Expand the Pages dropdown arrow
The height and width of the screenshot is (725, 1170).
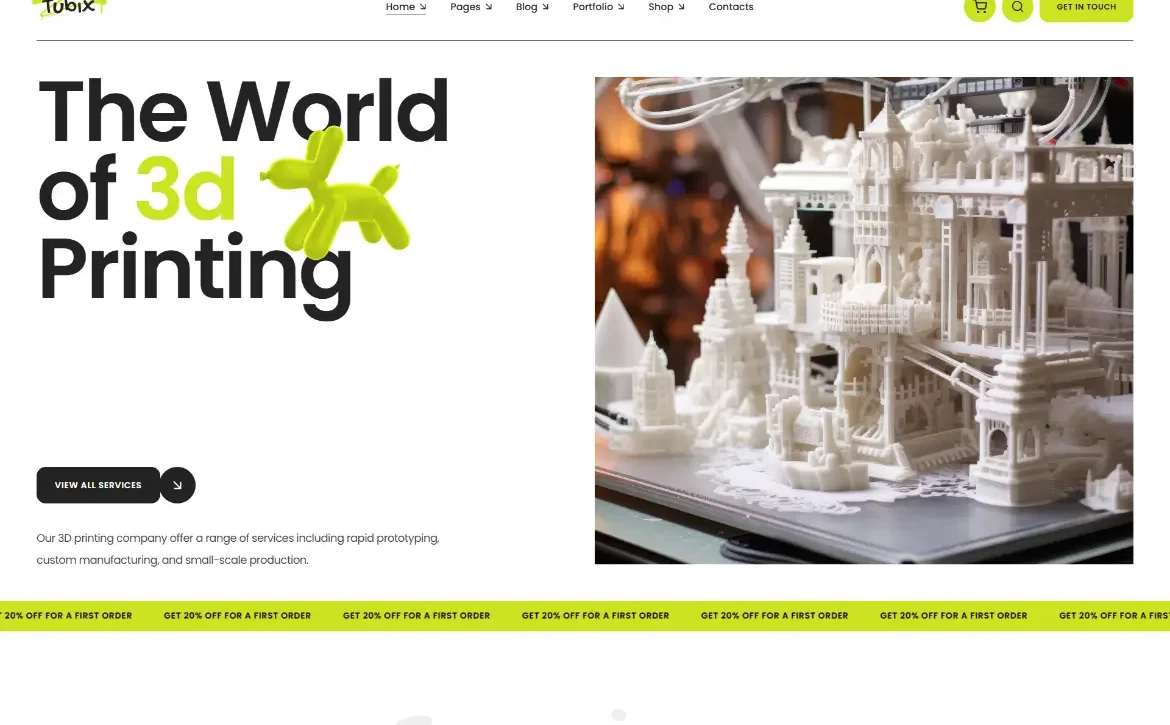pos(489,7)
